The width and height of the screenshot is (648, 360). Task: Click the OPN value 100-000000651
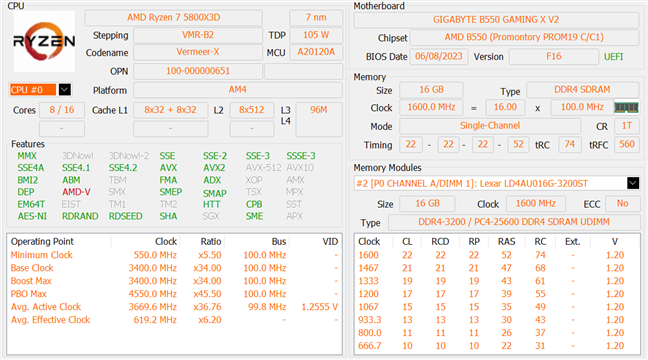coord(198,71)
